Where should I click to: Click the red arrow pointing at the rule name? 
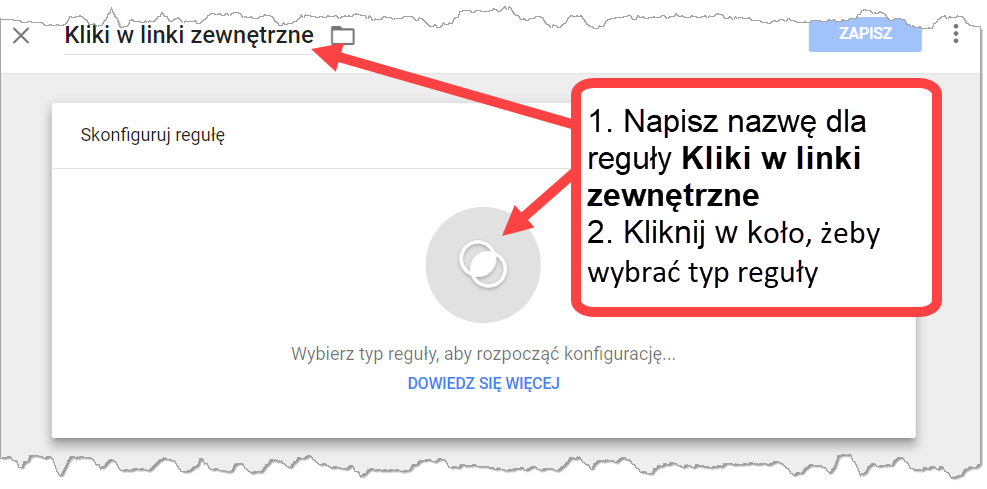click(x=441, y=86)
